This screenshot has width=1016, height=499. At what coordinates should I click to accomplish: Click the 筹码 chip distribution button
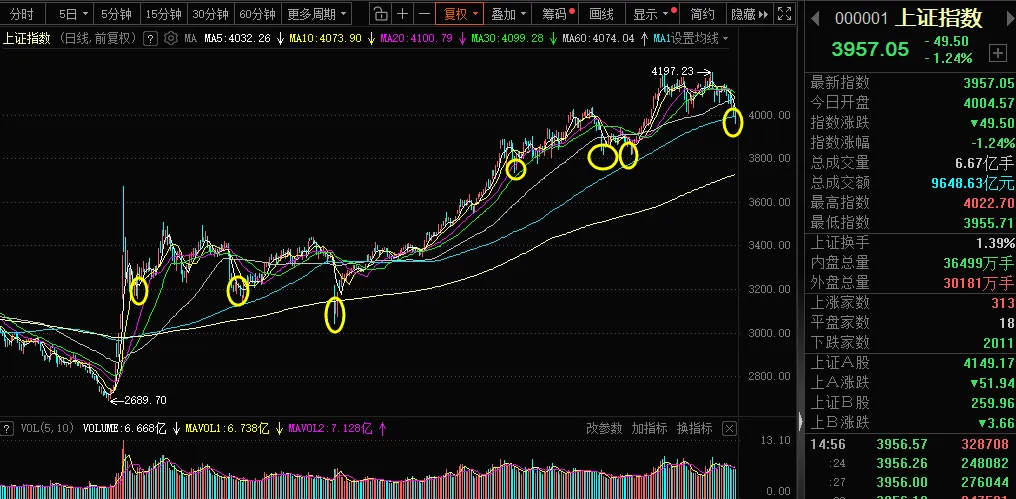point(557,14)
